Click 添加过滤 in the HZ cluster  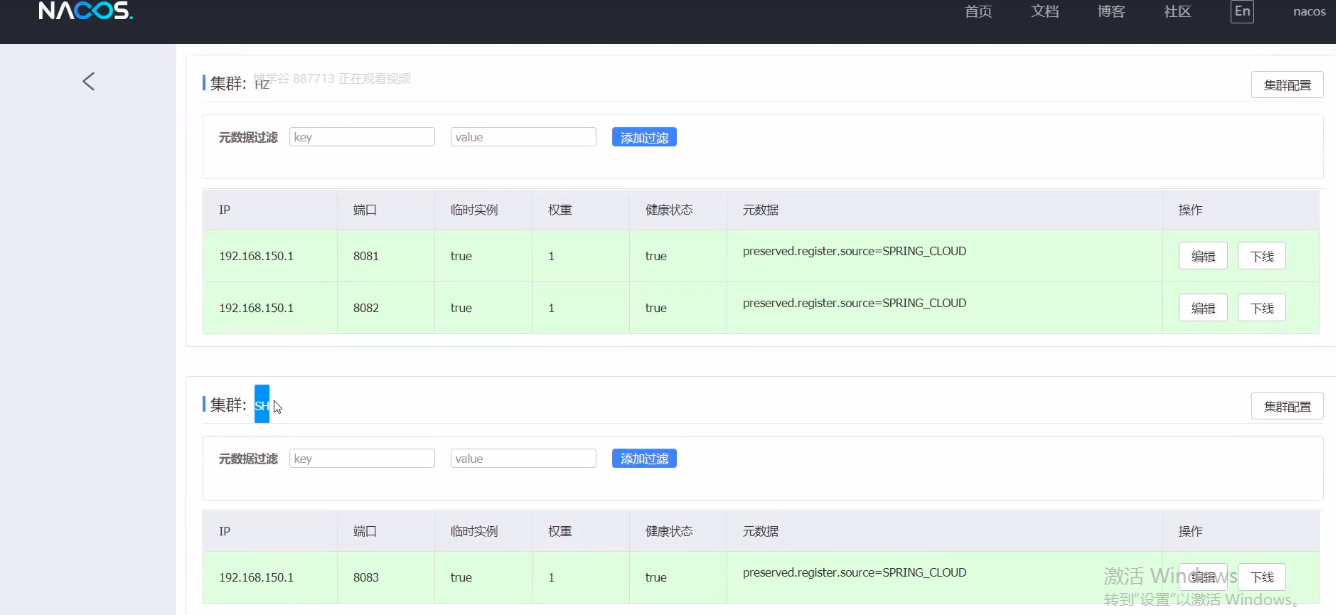[644, 137]
